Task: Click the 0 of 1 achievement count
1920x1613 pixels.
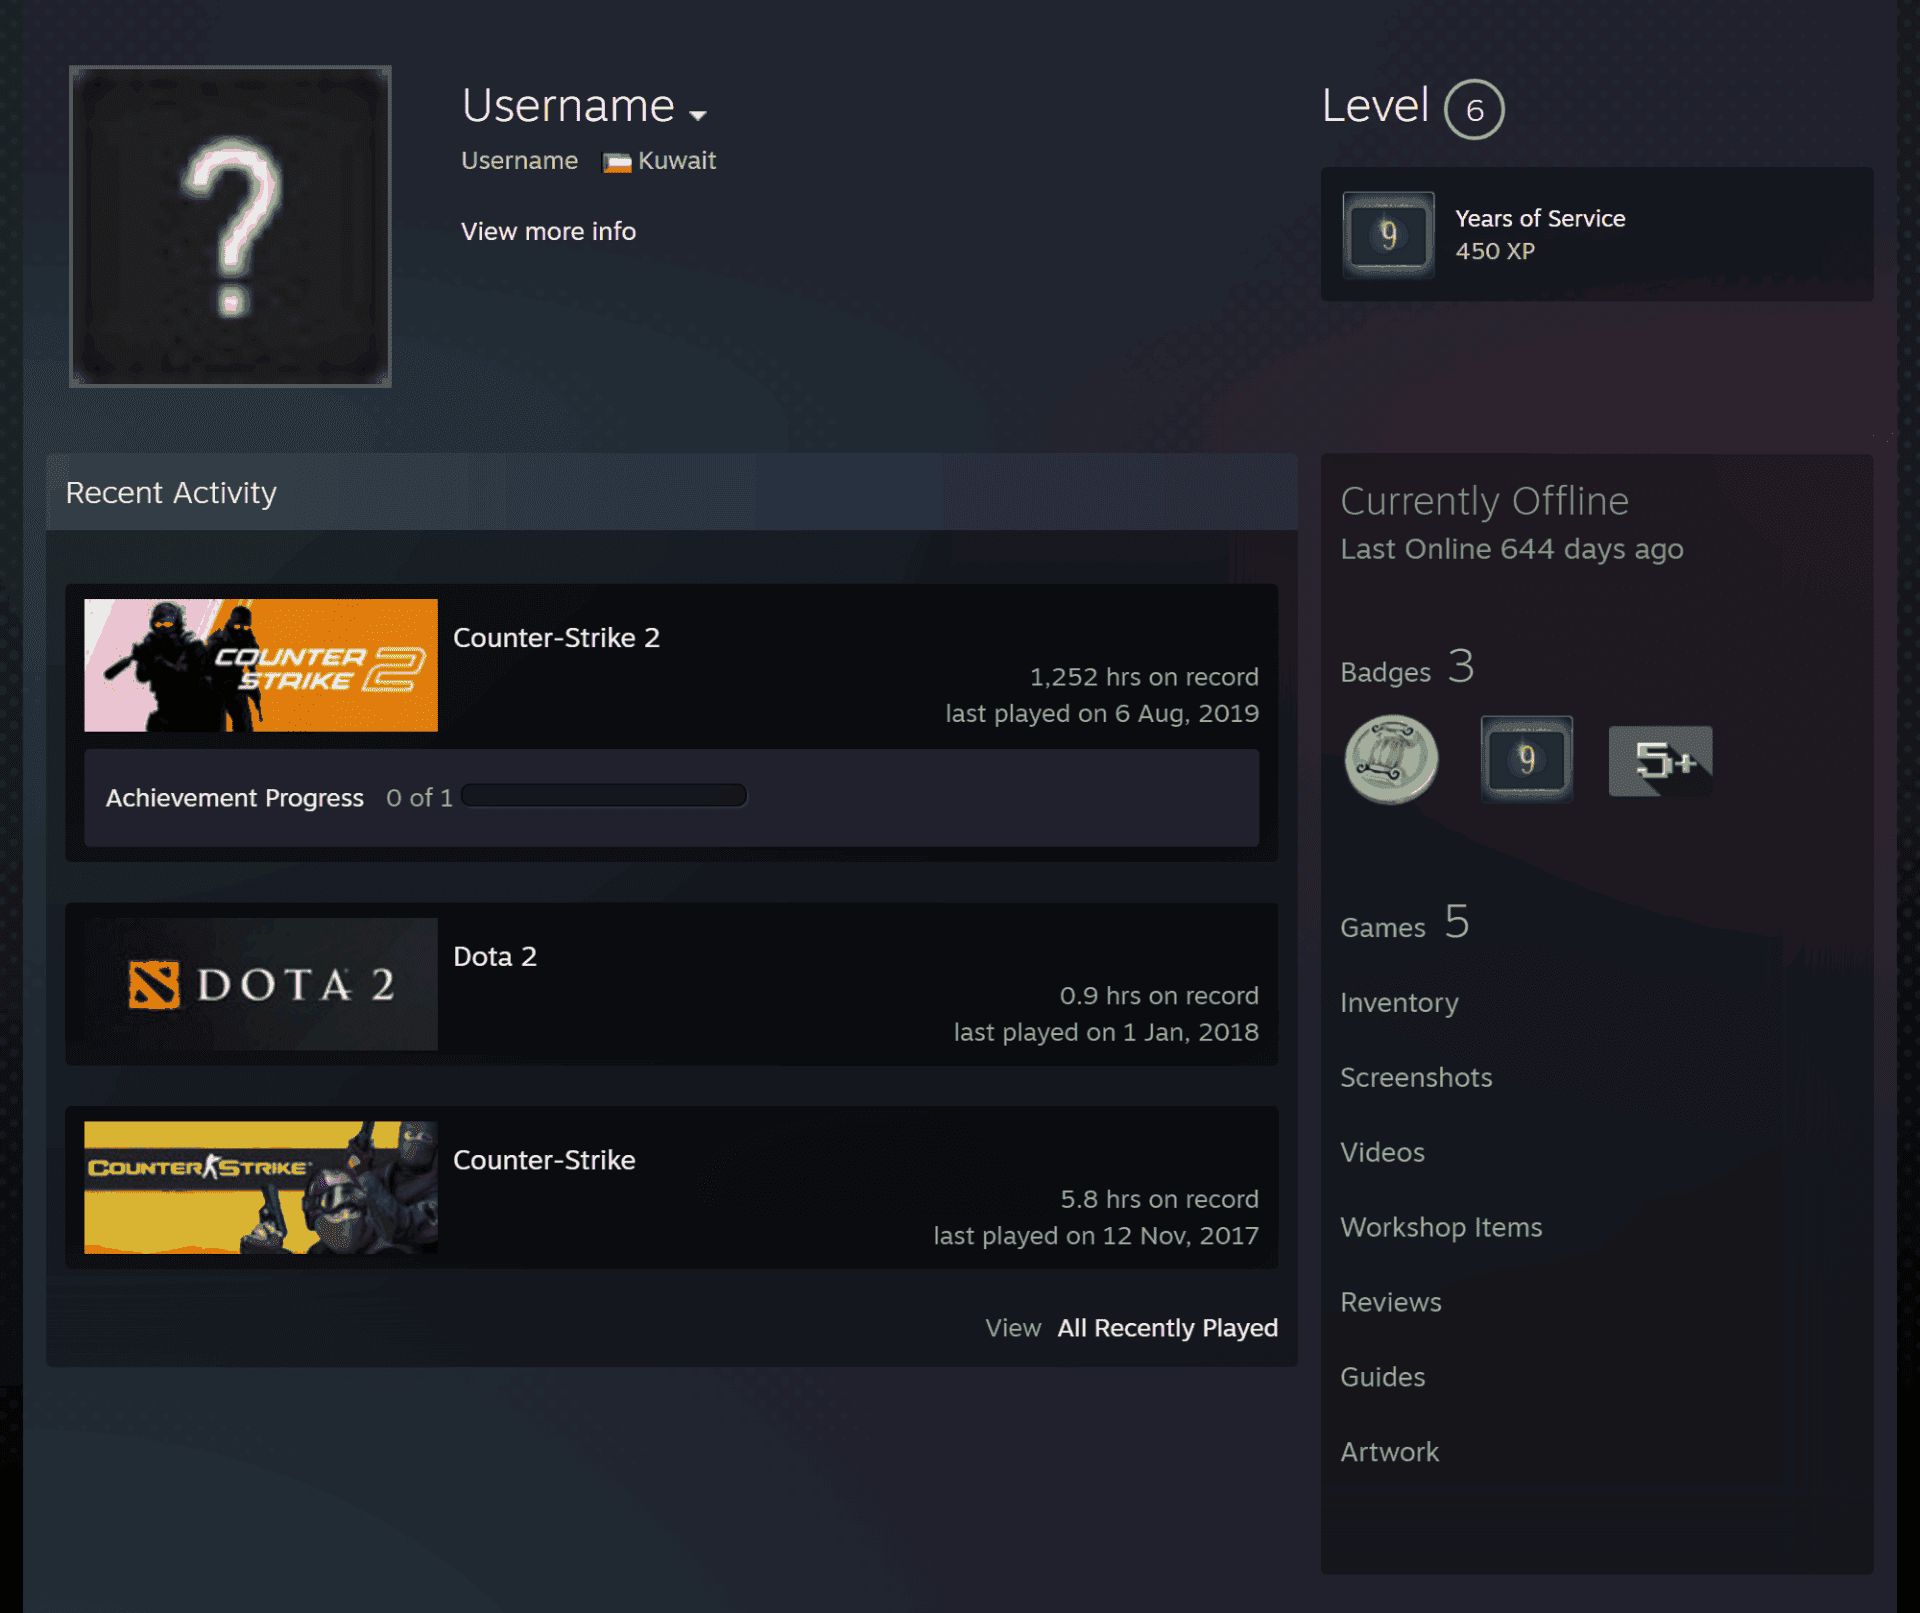Action: click(419, 798)
